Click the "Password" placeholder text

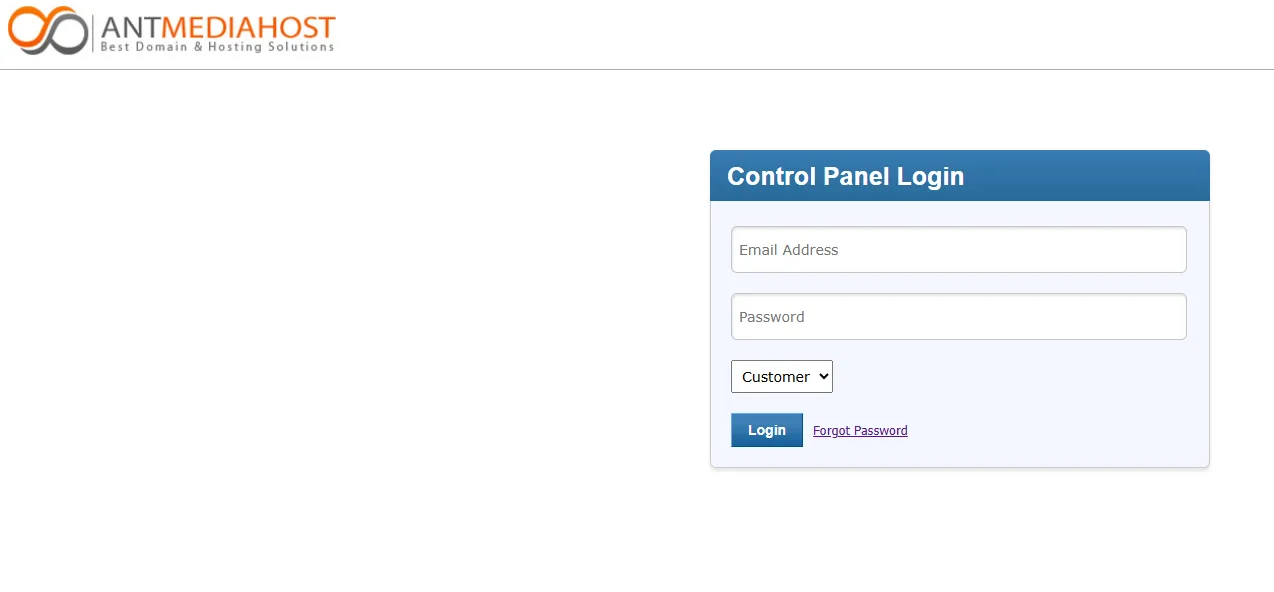[x=771, y=317]
